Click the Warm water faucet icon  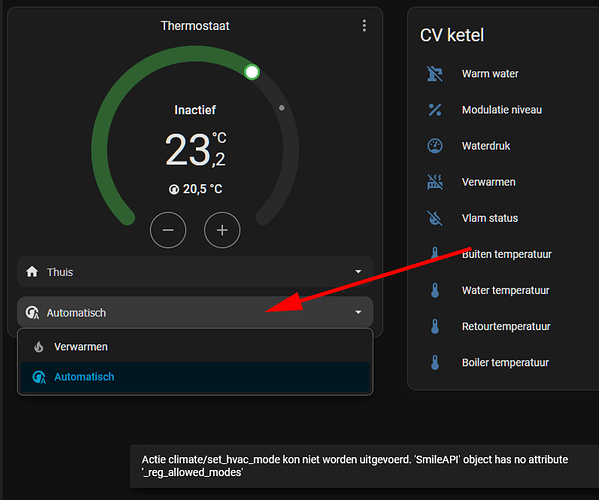pos(435,74)
